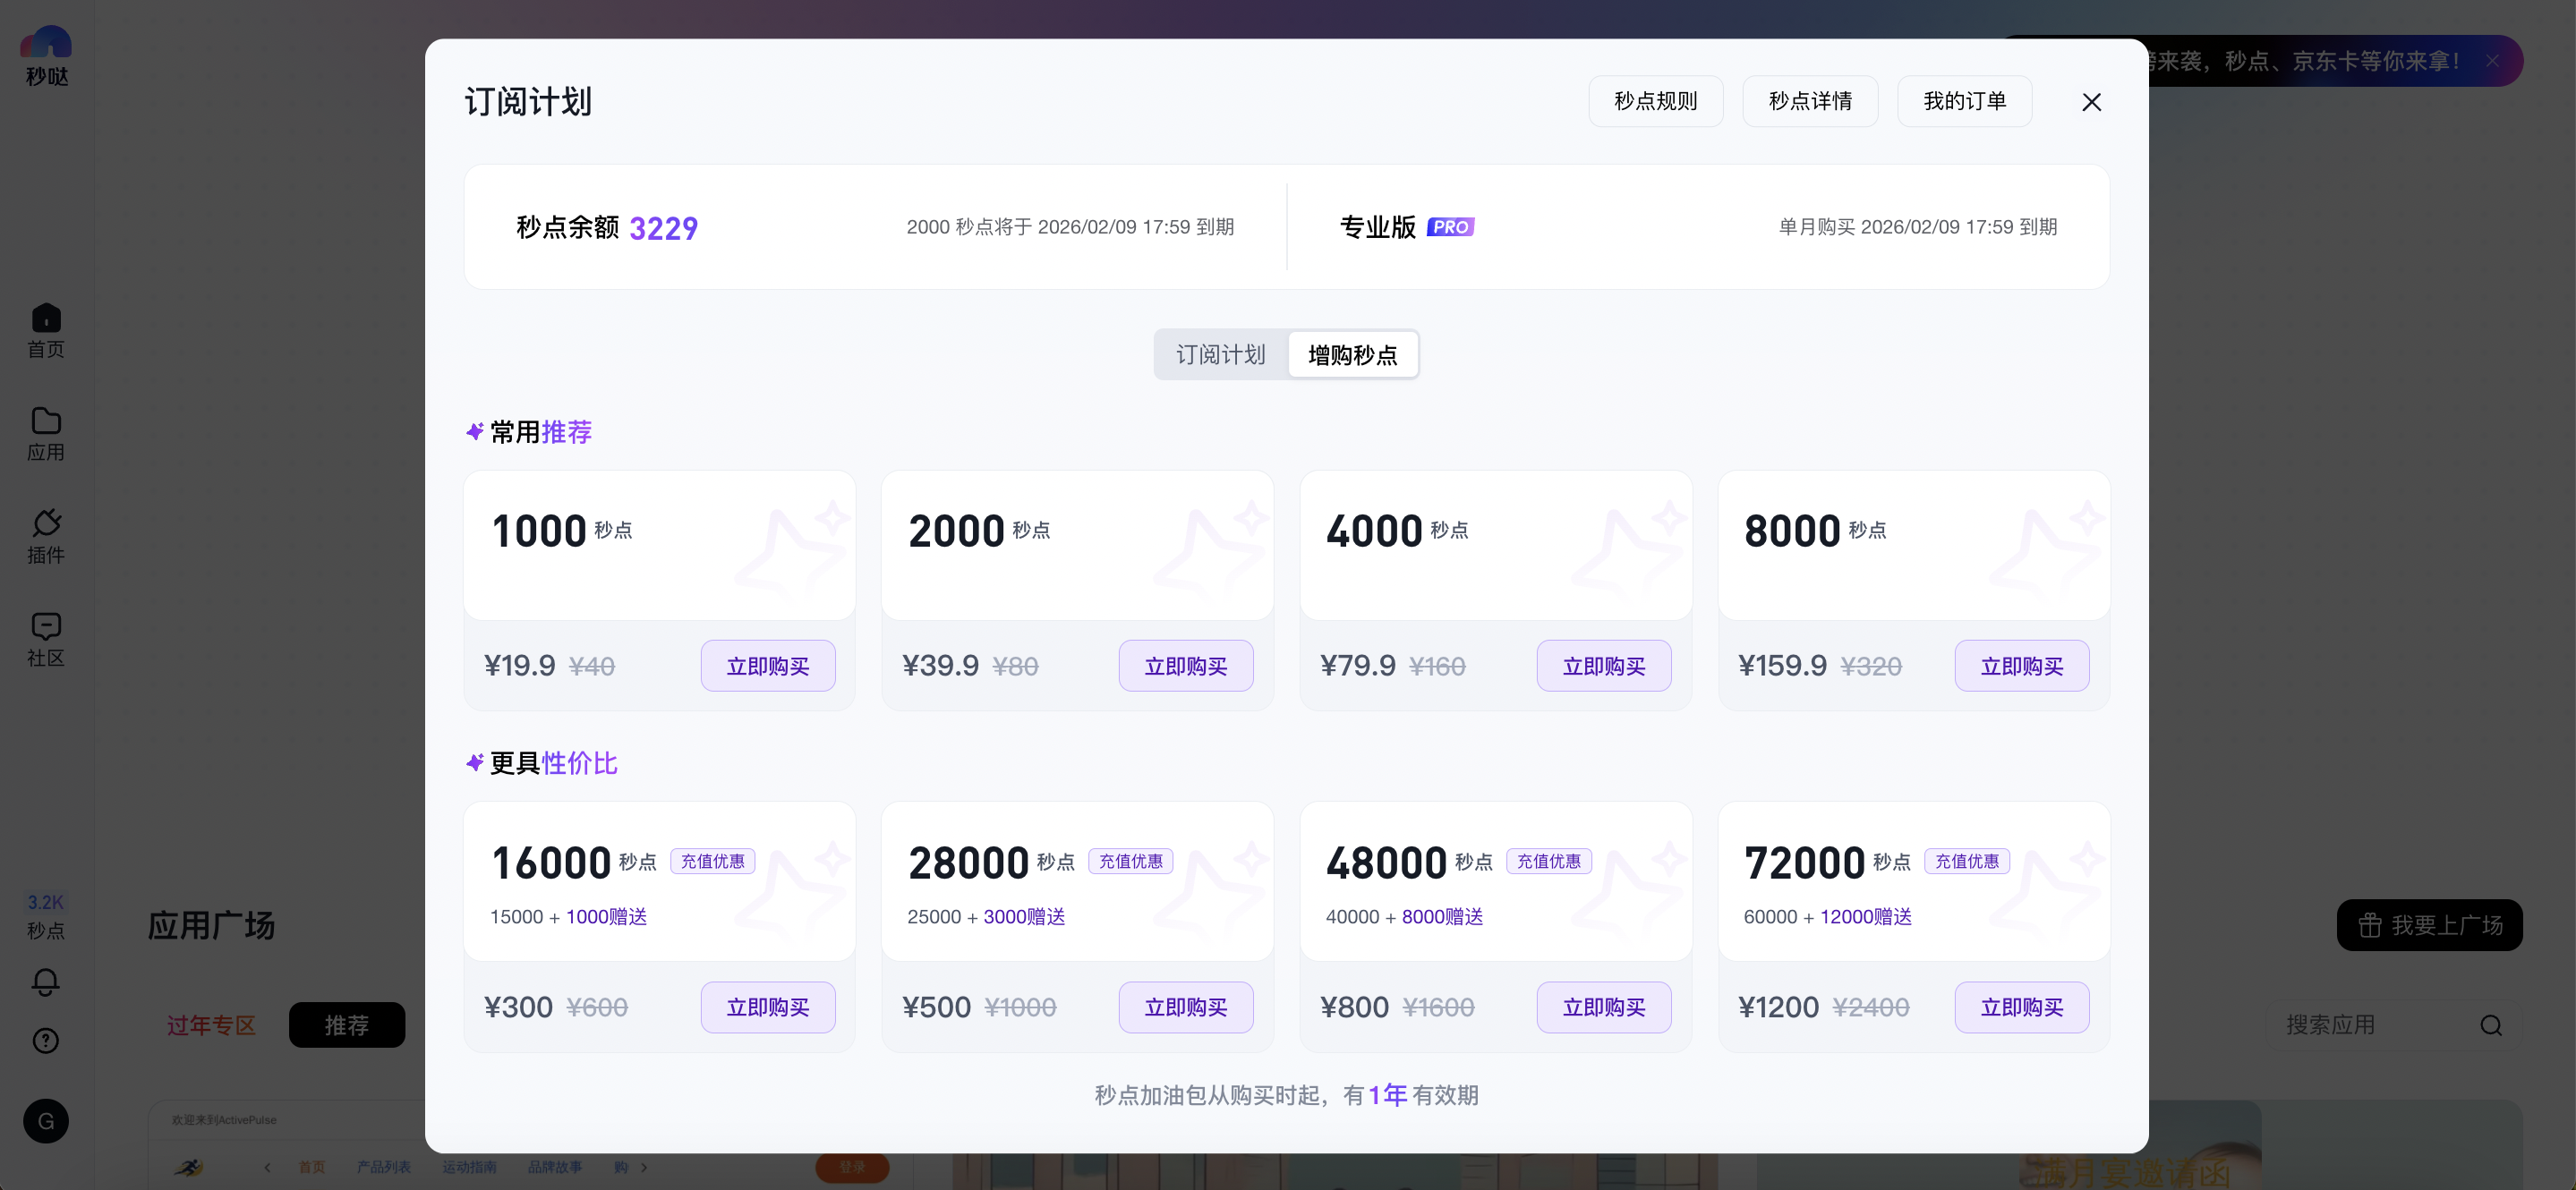Open the help question mark icon
Image resolution: width=2576 pixels, height=1190 pixels.
point(46,1041)
